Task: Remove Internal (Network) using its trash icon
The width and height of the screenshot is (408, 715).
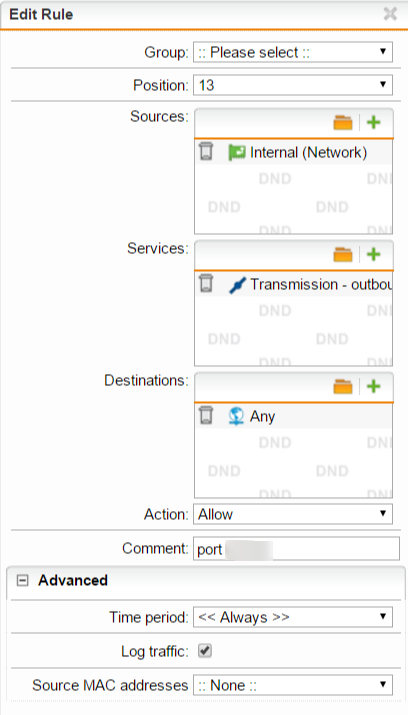Action: click(206, 151)
